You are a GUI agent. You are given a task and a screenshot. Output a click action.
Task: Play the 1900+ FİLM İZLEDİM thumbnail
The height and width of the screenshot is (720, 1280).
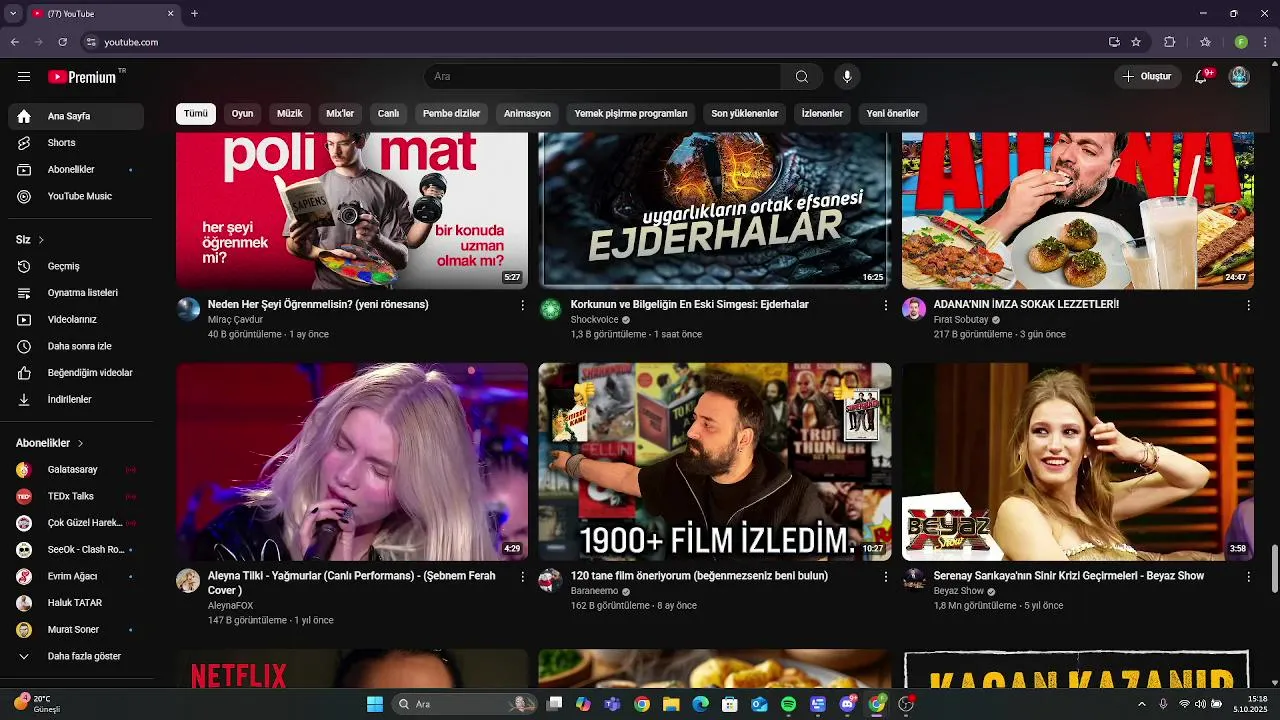(715, 462)
